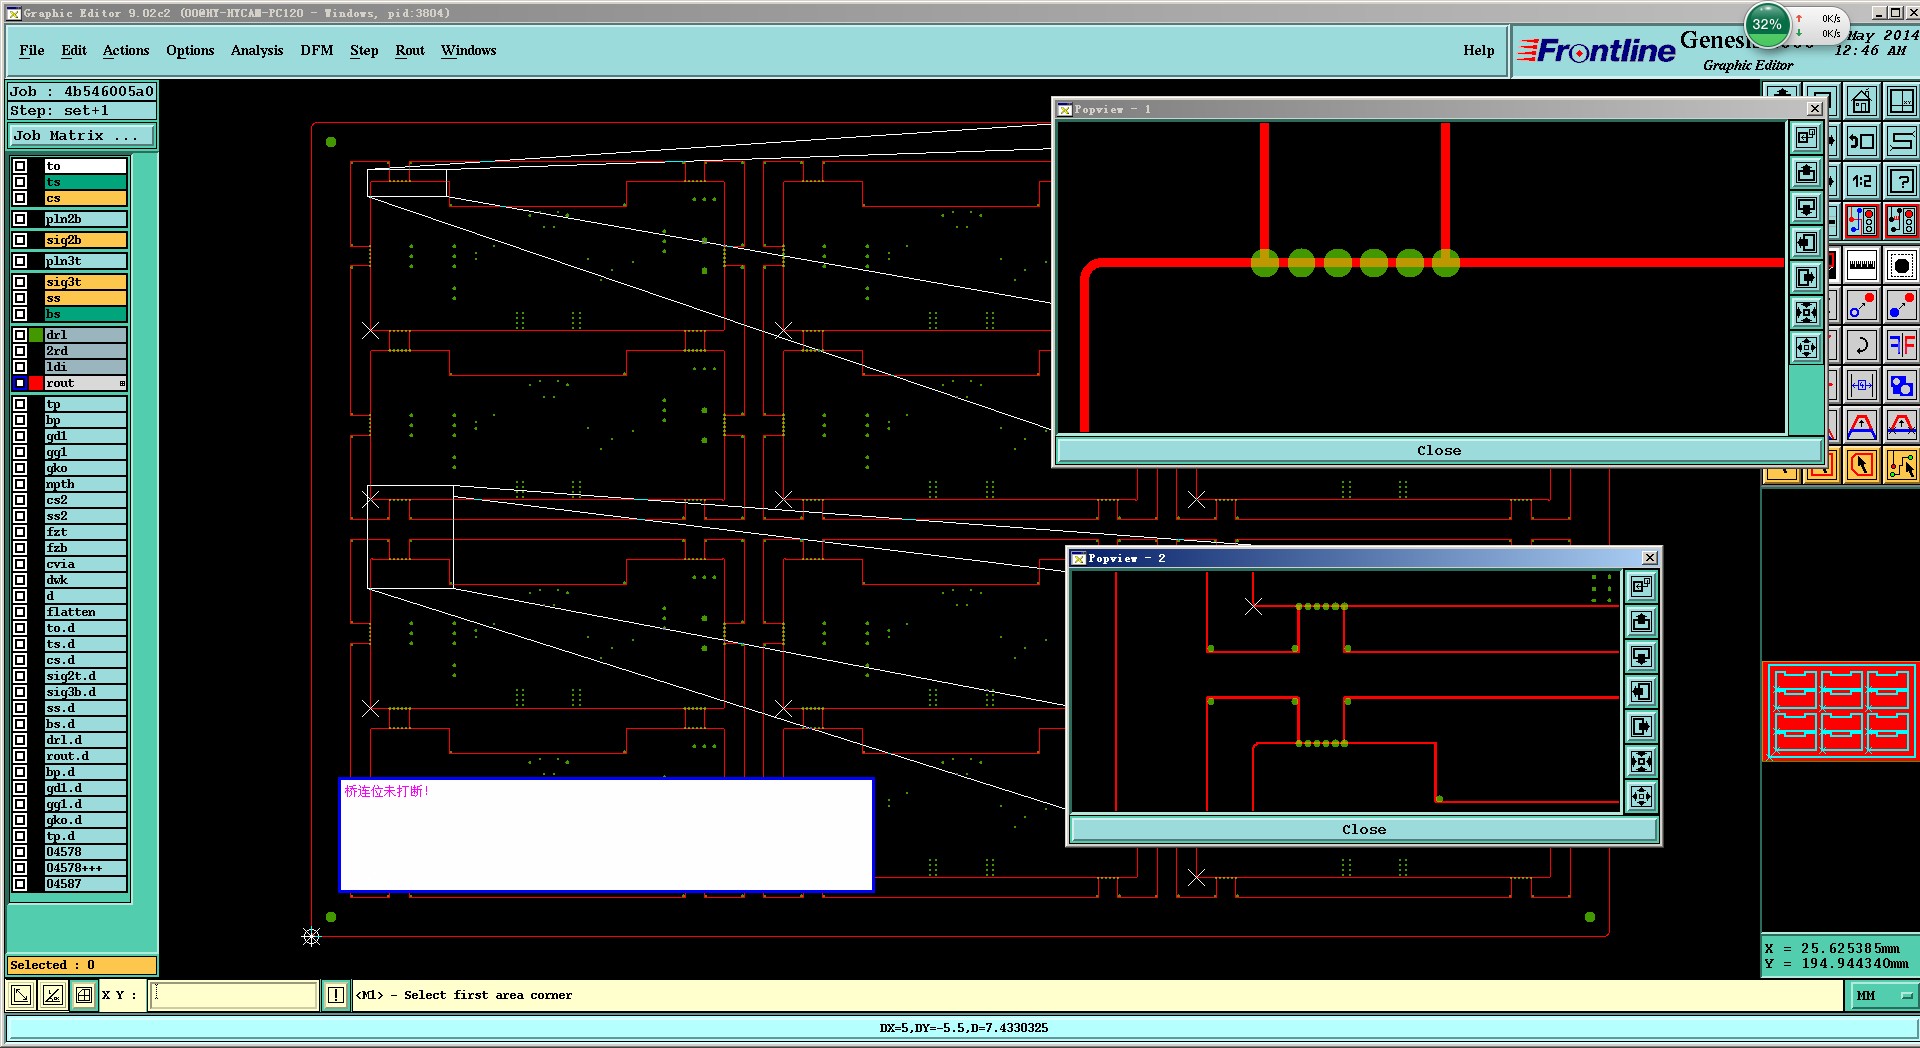Select the net path arrow selection tool
1920x1048 pixels.
coord(1901,466)
